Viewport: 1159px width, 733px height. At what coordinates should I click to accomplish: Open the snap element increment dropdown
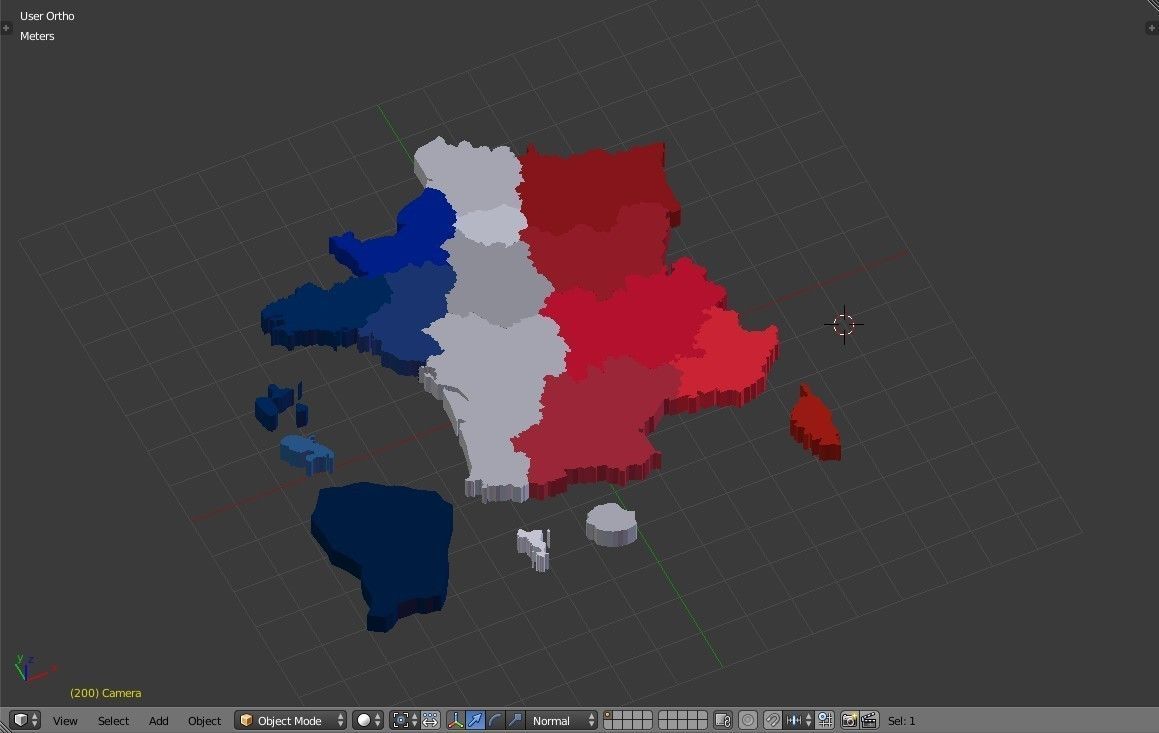pos(799,720)
